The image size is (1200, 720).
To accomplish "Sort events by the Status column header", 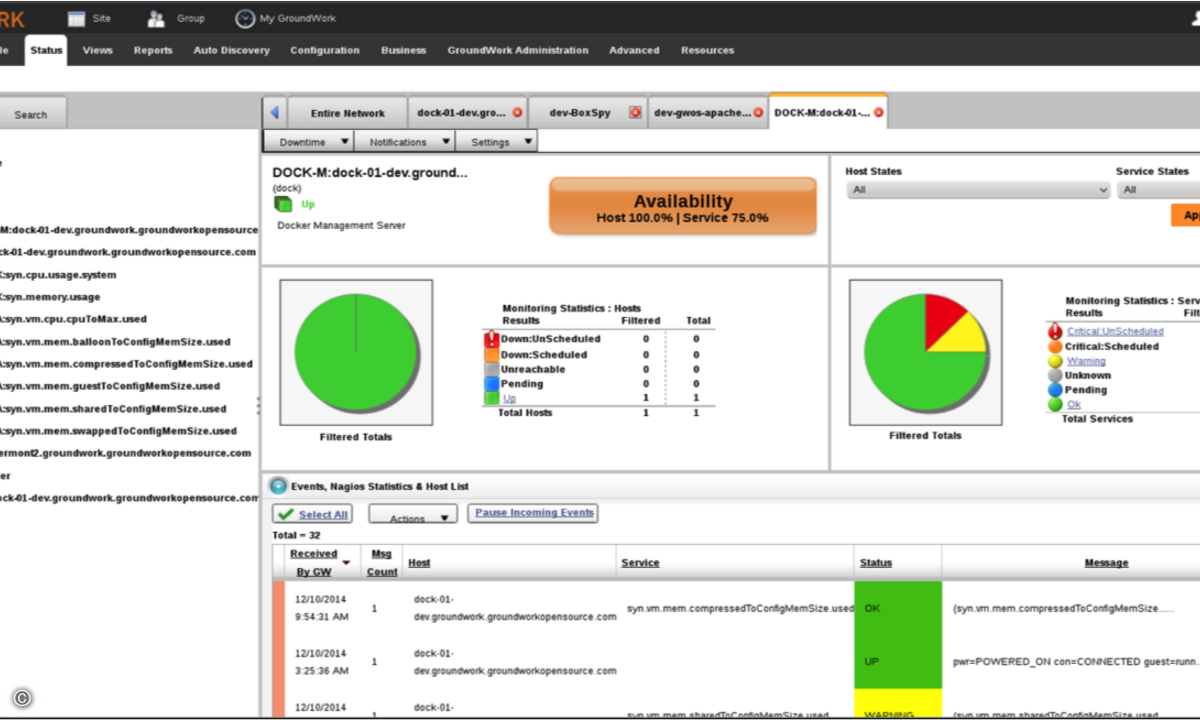I will coord(876,563).
